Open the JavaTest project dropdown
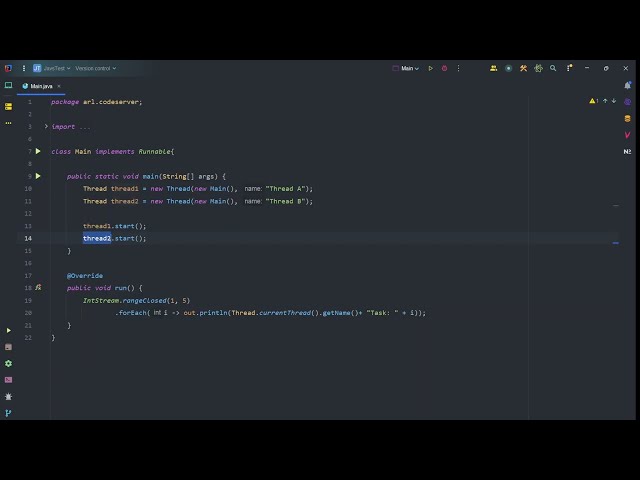This screenshot has width=640, height=480. tap(52, 68)
